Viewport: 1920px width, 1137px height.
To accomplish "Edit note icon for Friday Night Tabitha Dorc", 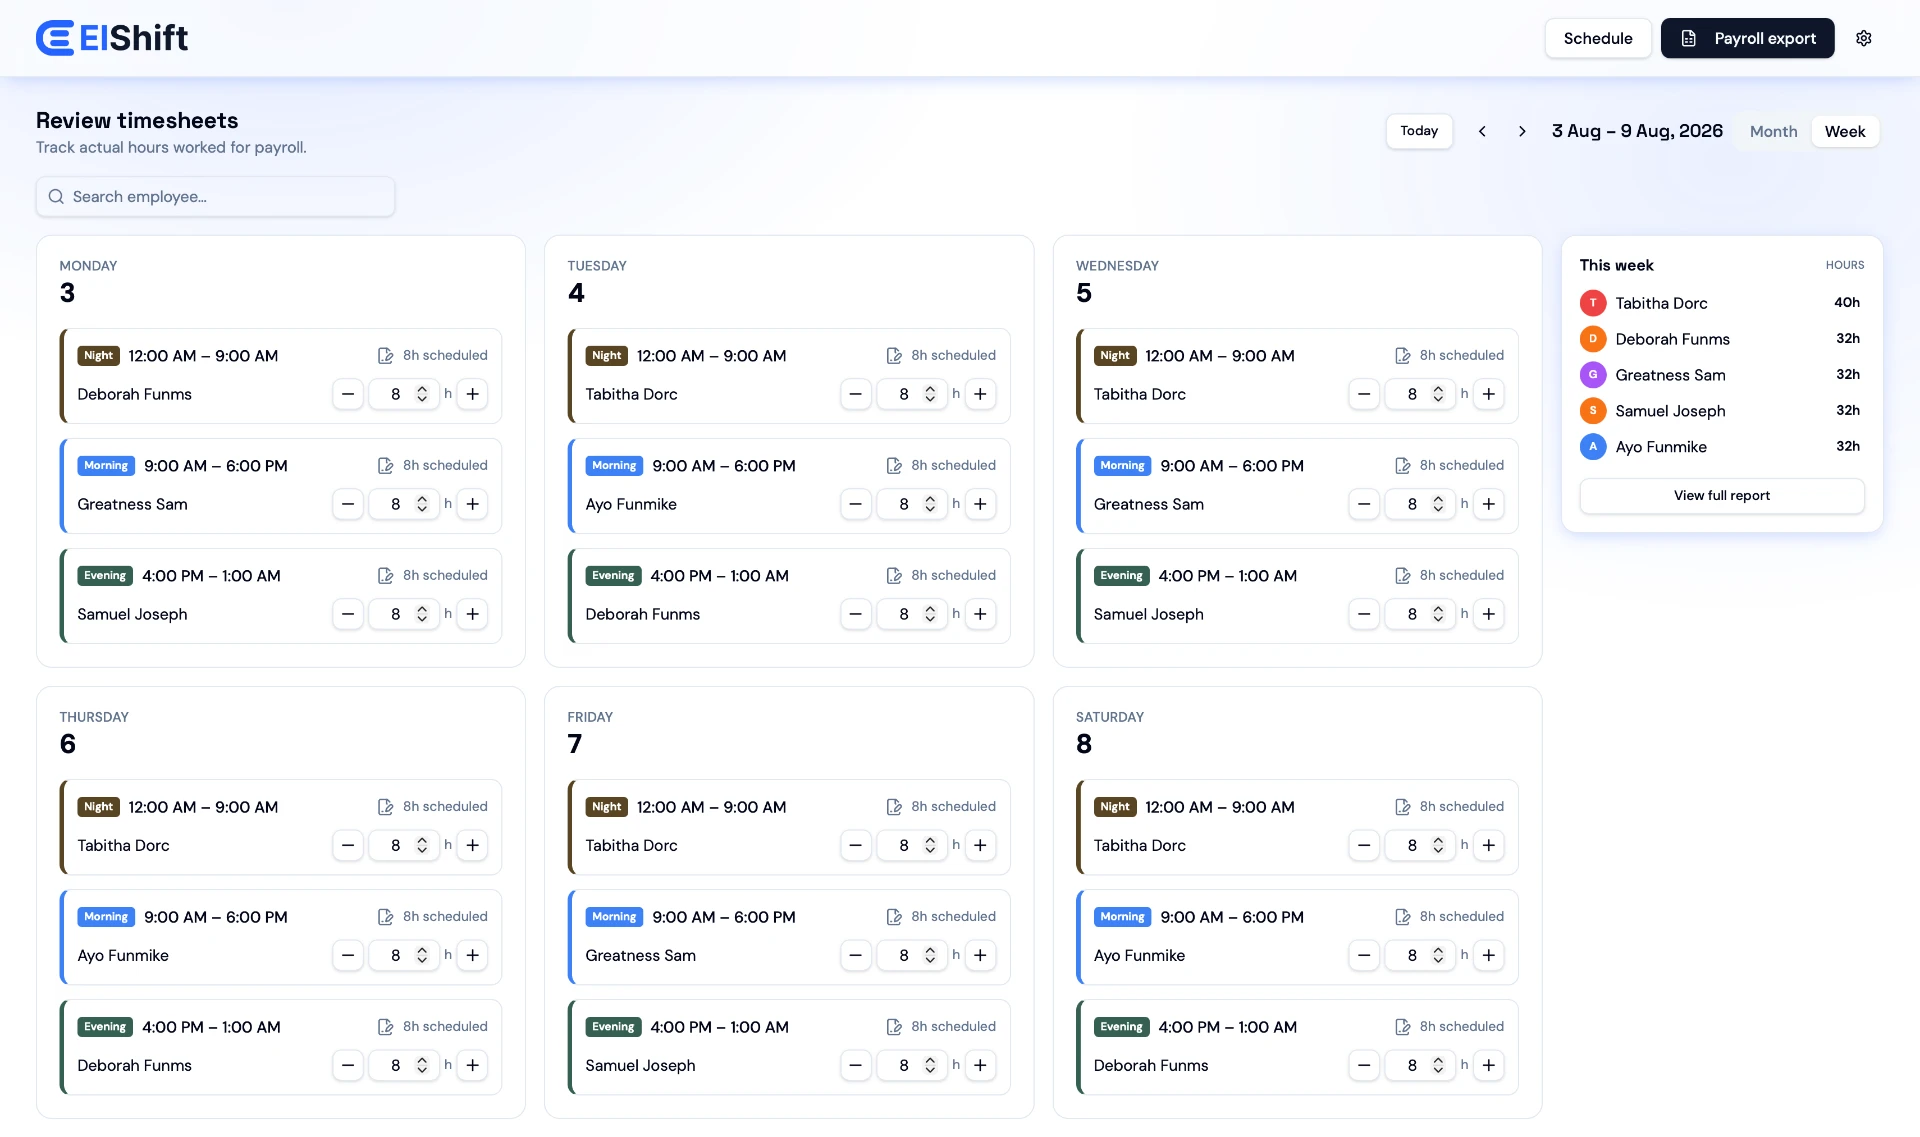I will (x=894, y=806).
